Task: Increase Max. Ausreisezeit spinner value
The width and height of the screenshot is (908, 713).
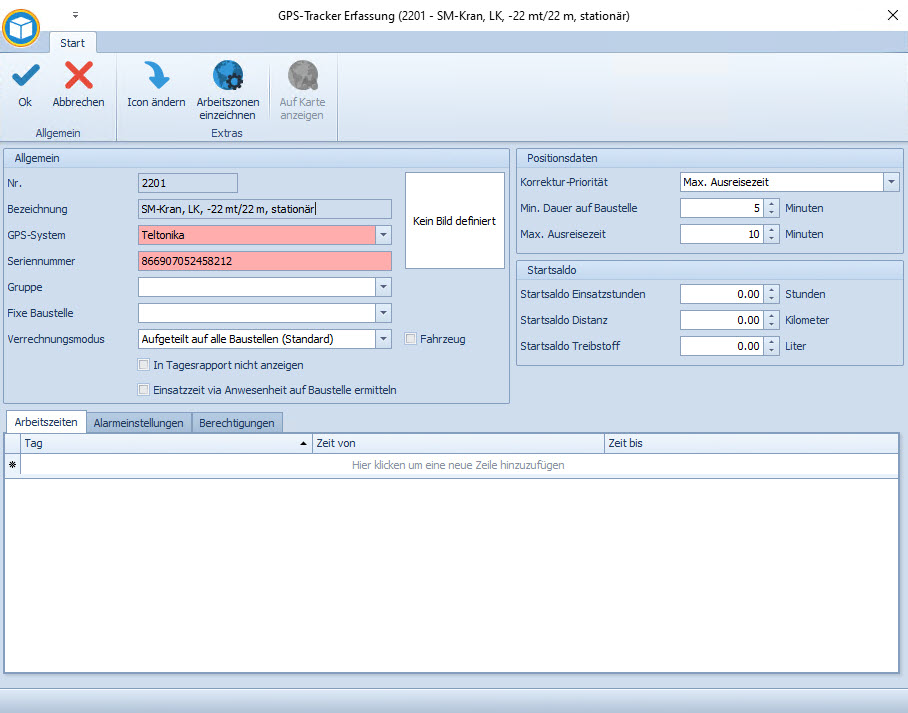Action: (x=771, y=229)
